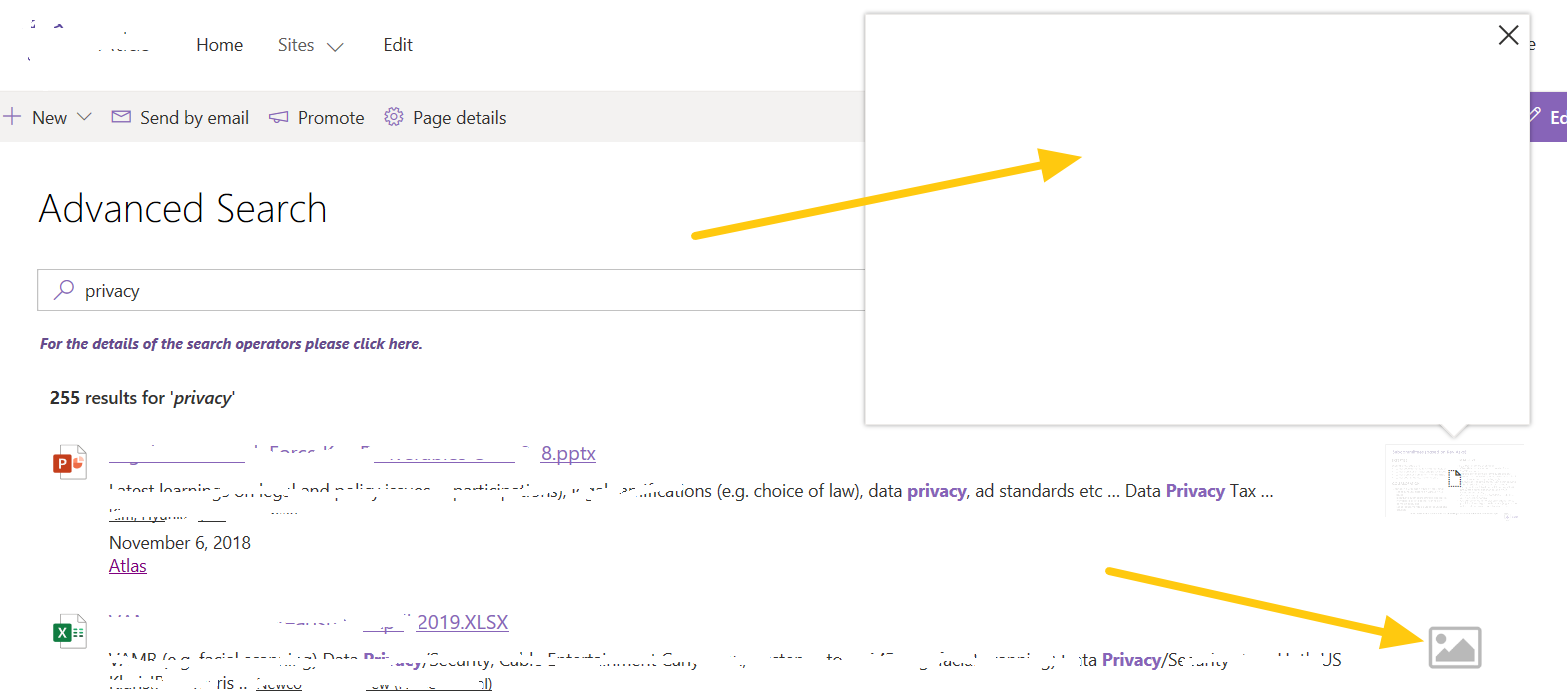This screenshot has width=1567, height=692.
Task: Select Edit in the top navigation
Action: [x=397, y=45]
